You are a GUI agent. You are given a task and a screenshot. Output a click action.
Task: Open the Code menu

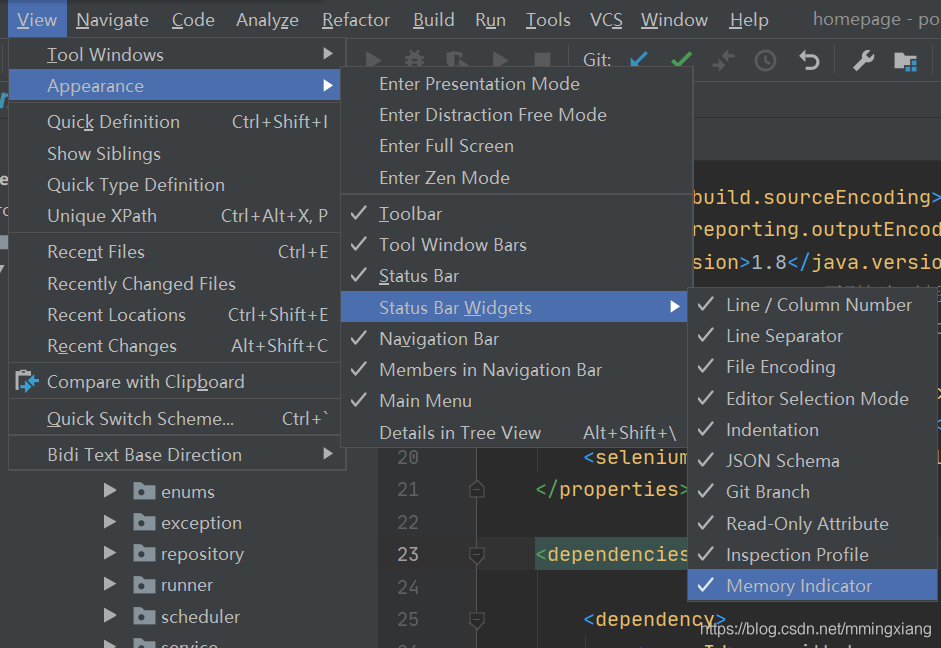coord(193,20)
